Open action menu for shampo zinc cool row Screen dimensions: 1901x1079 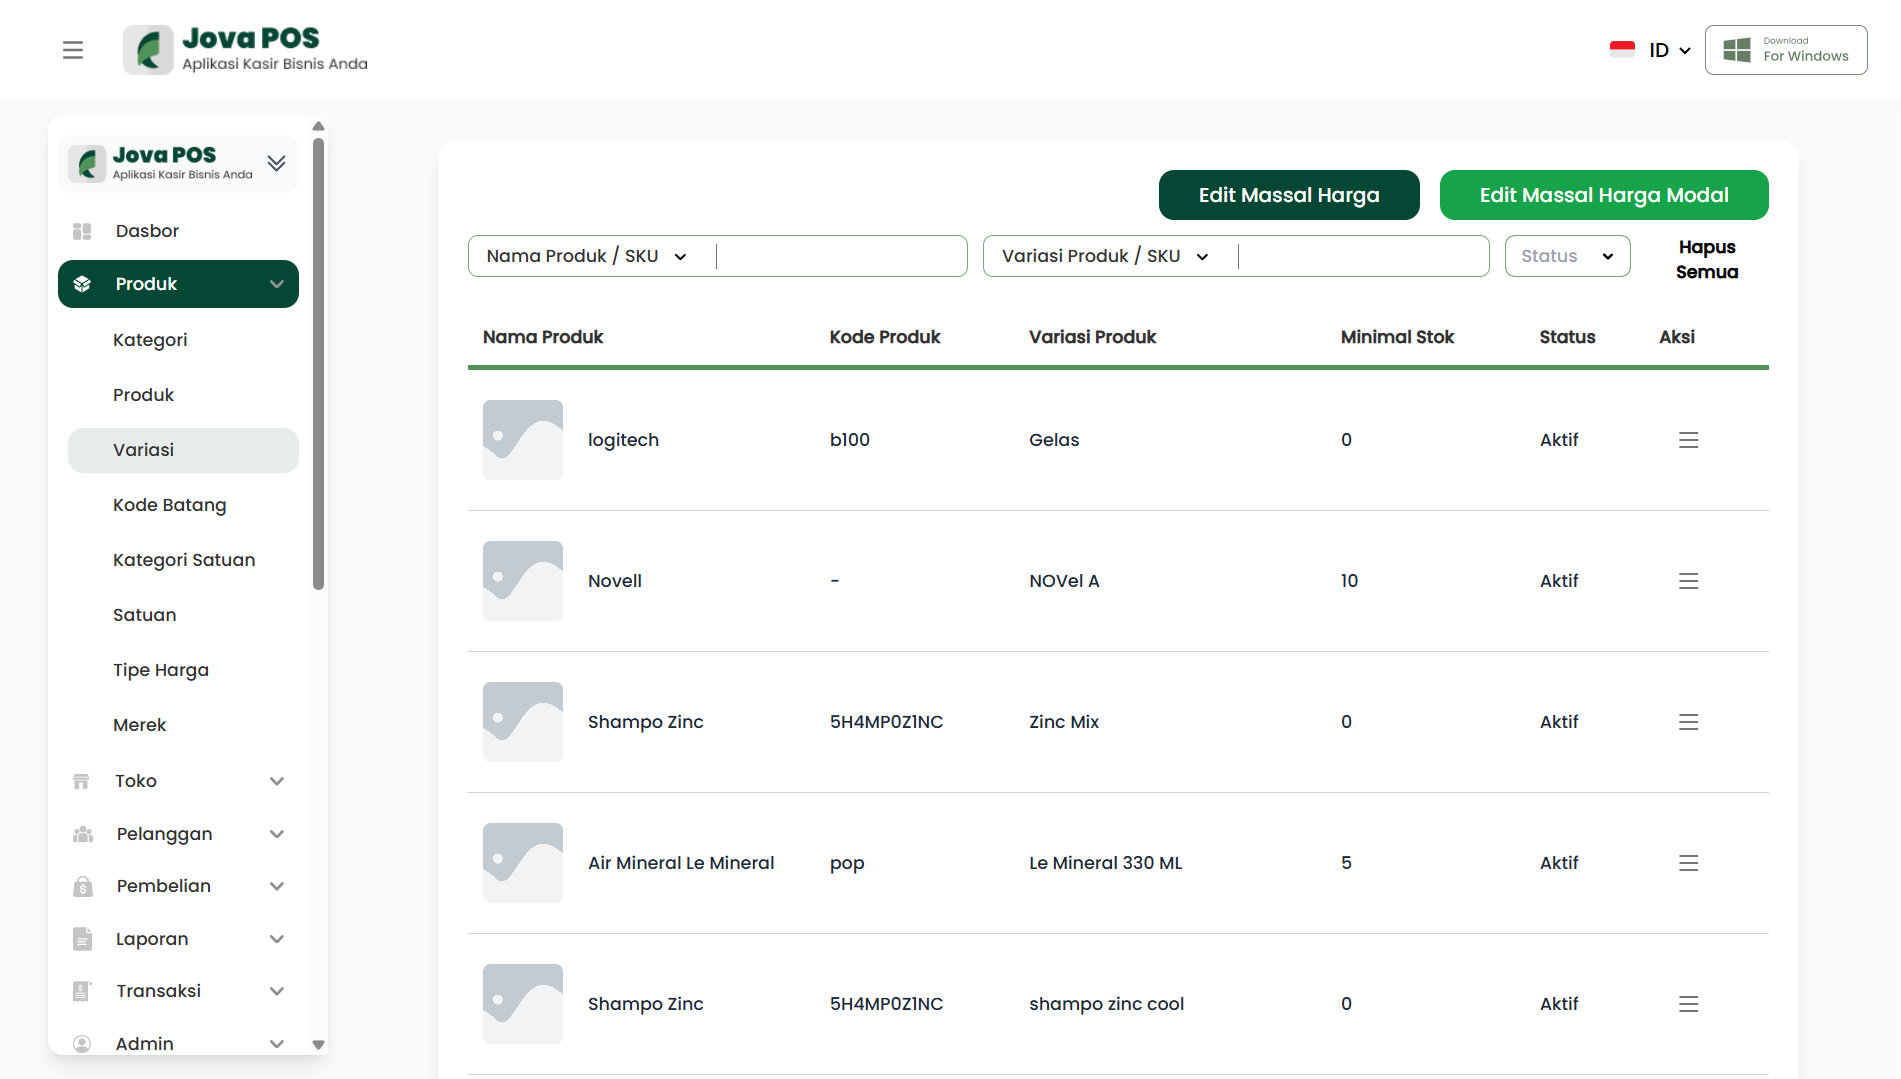coord(1688,1004)
